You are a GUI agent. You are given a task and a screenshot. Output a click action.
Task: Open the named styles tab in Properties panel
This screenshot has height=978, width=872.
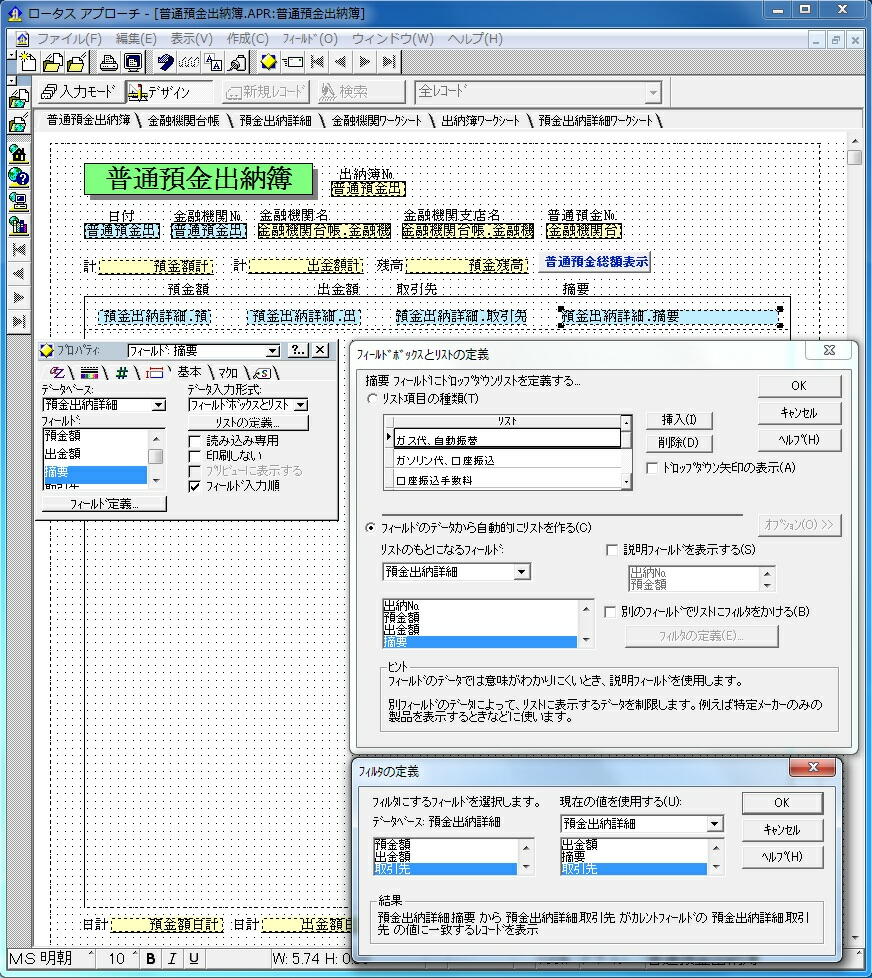tap(263, 373)
